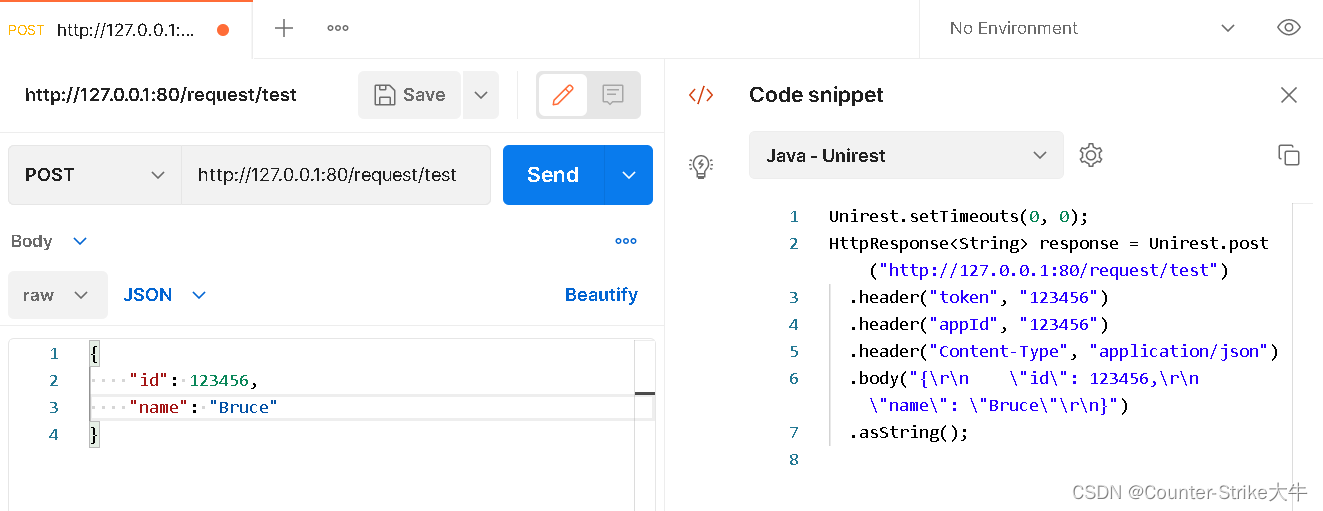Open the request options ellipsis in Body row
The height and width of the screenshot is (511, 1323).
(x=626, y=241)
